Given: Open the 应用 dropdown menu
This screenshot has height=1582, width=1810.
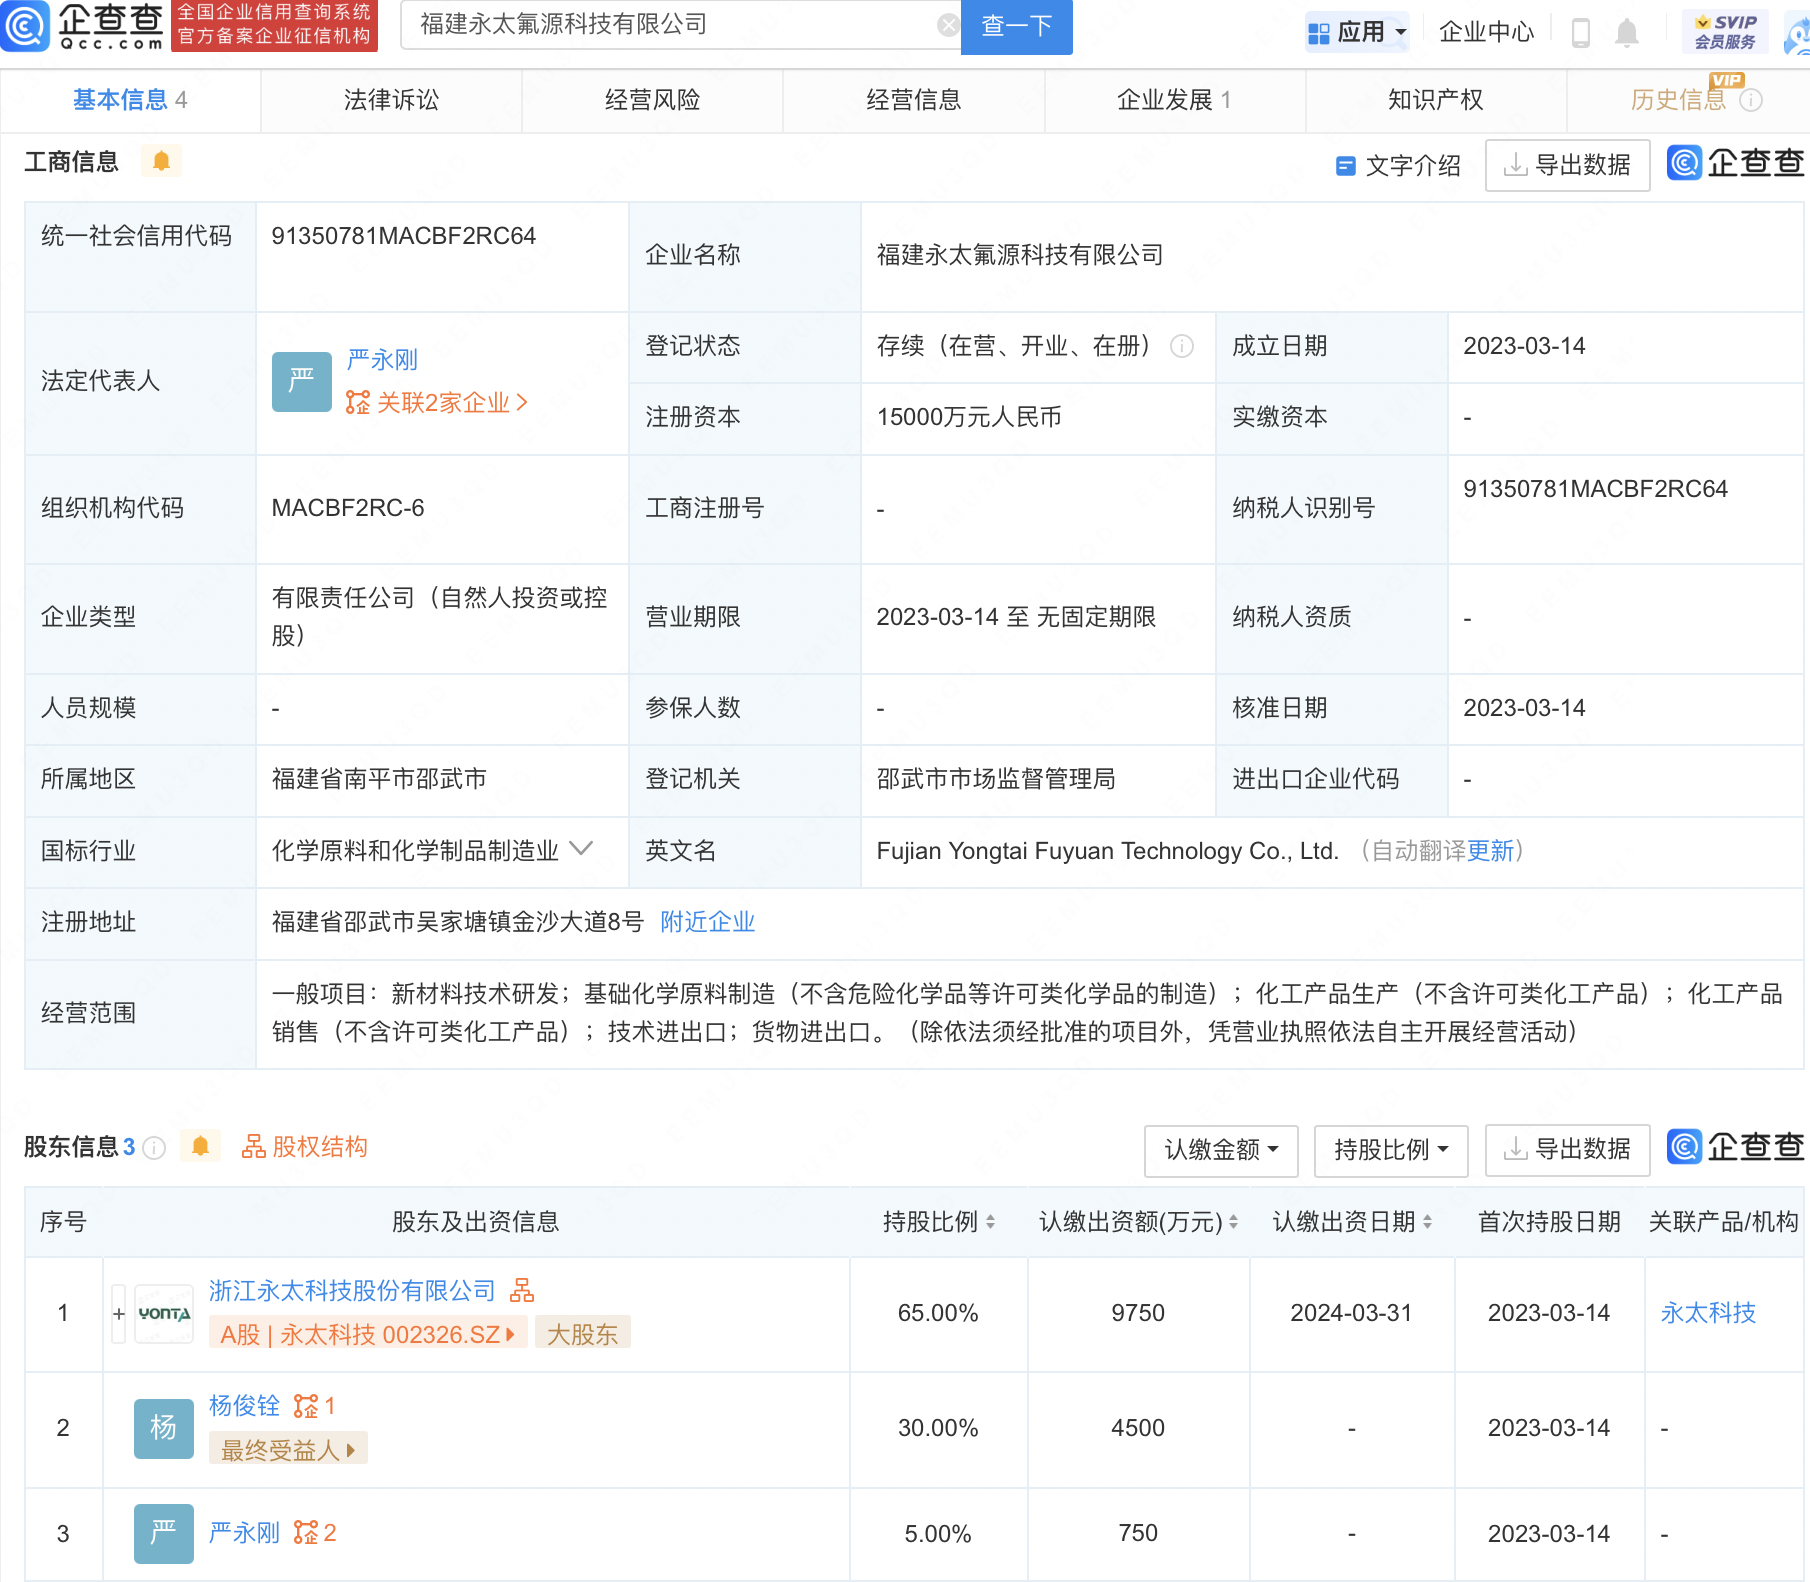Looking at the screenshot, I should 1357,32.
